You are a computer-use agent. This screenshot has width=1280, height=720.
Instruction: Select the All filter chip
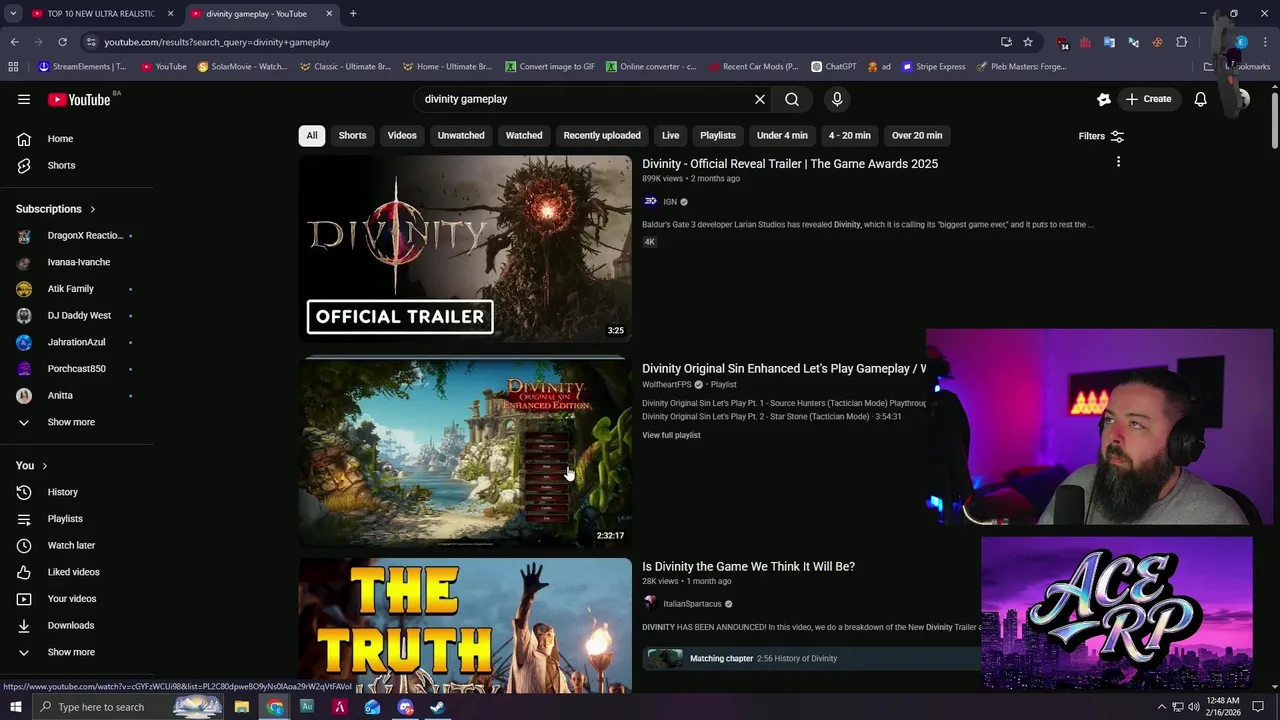[312, 135]
